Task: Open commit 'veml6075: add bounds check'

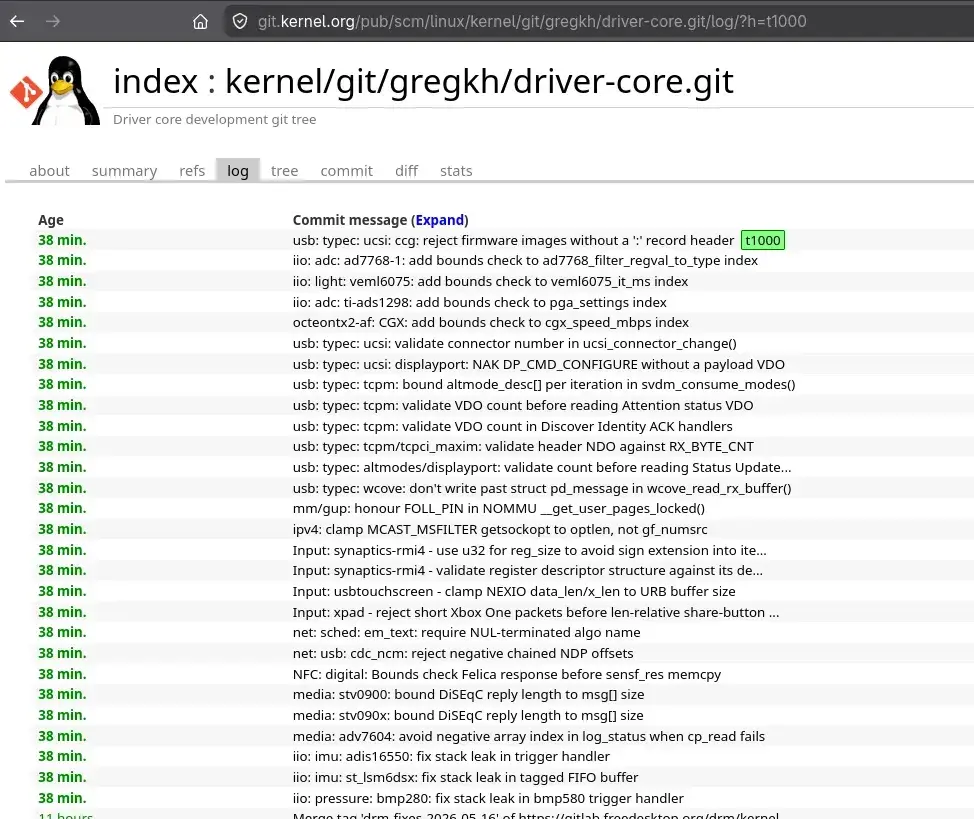Action: pyautogui.click(x=490, y=281)
